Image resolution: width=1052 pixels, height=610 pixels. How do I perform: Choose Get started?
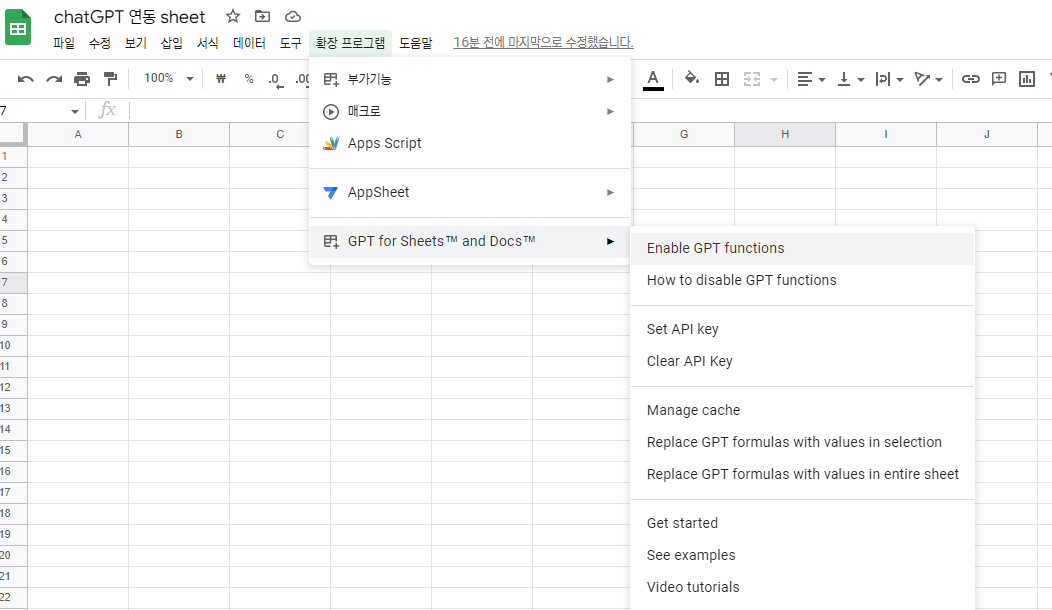(x=802, y=523)
